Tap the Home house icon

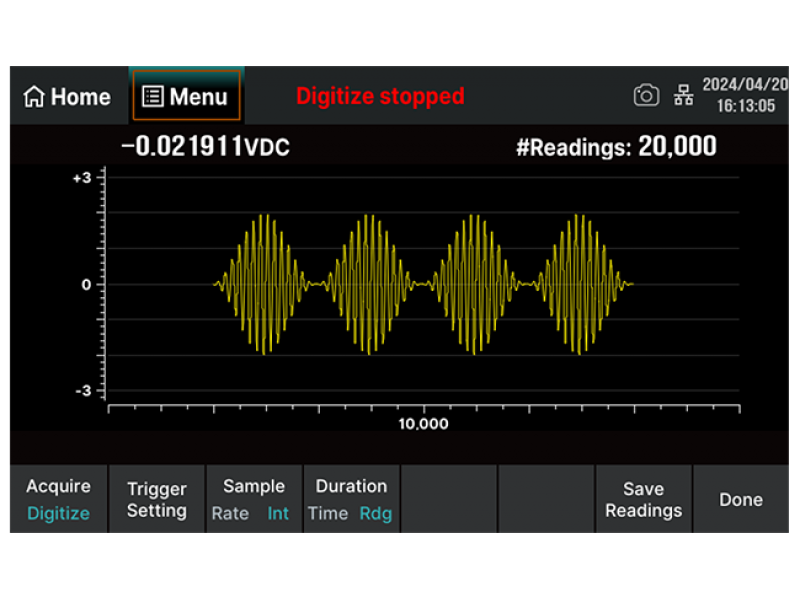click(x=34, y=97)
